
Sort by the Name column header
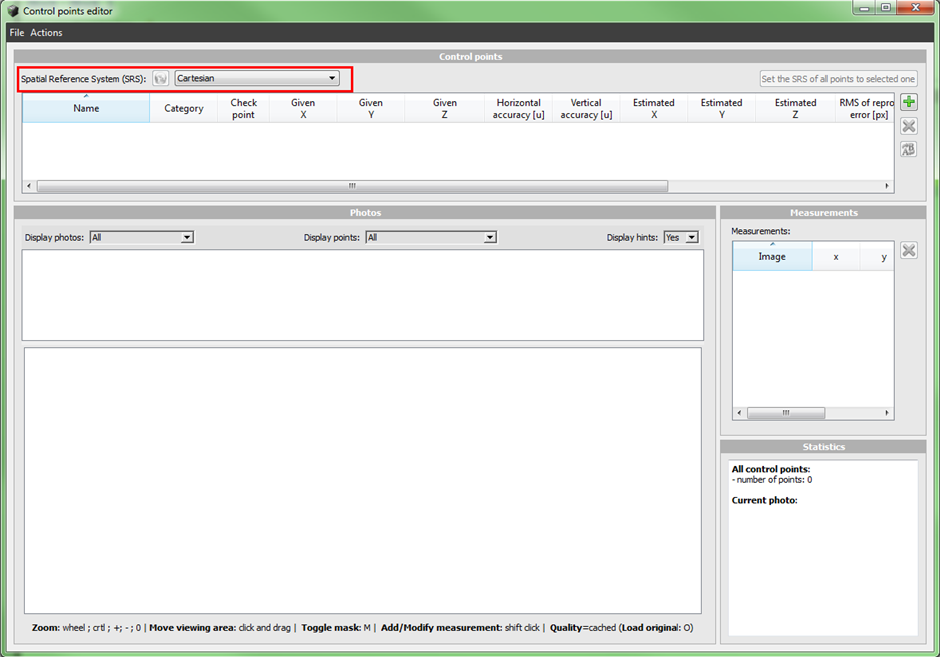(x=86, y=109)
